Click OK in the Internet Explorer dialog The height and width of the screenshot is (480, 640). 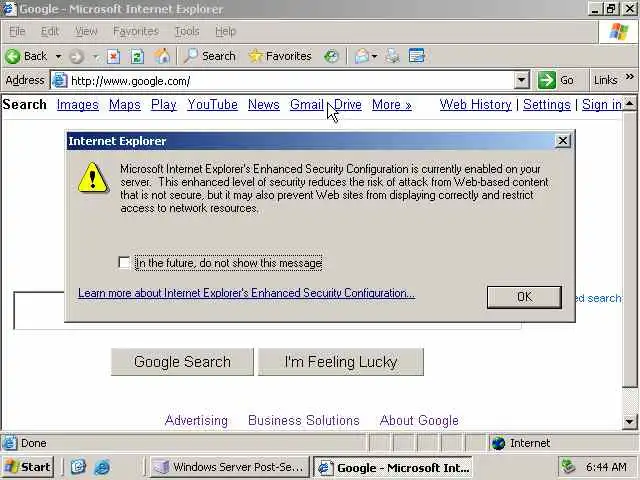point(524,297)
